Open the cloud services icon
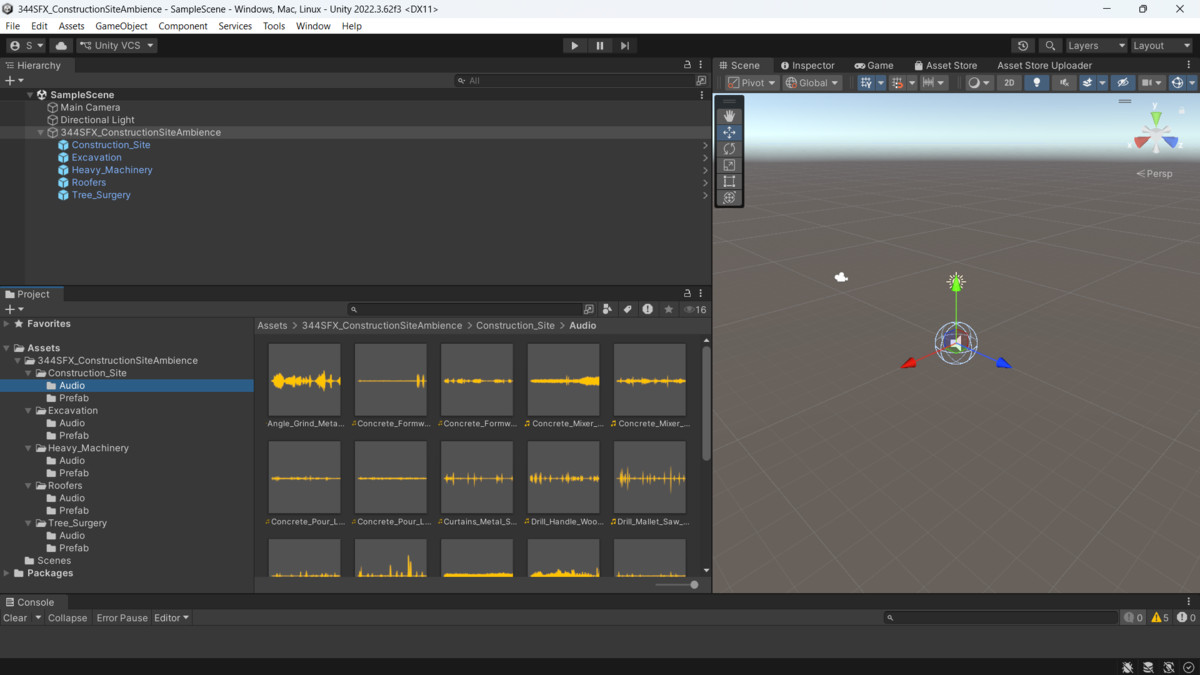 tap(61, 46)
